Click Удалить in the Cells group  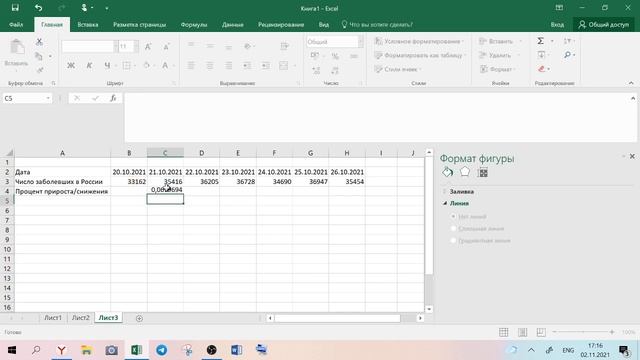[500, 55]
